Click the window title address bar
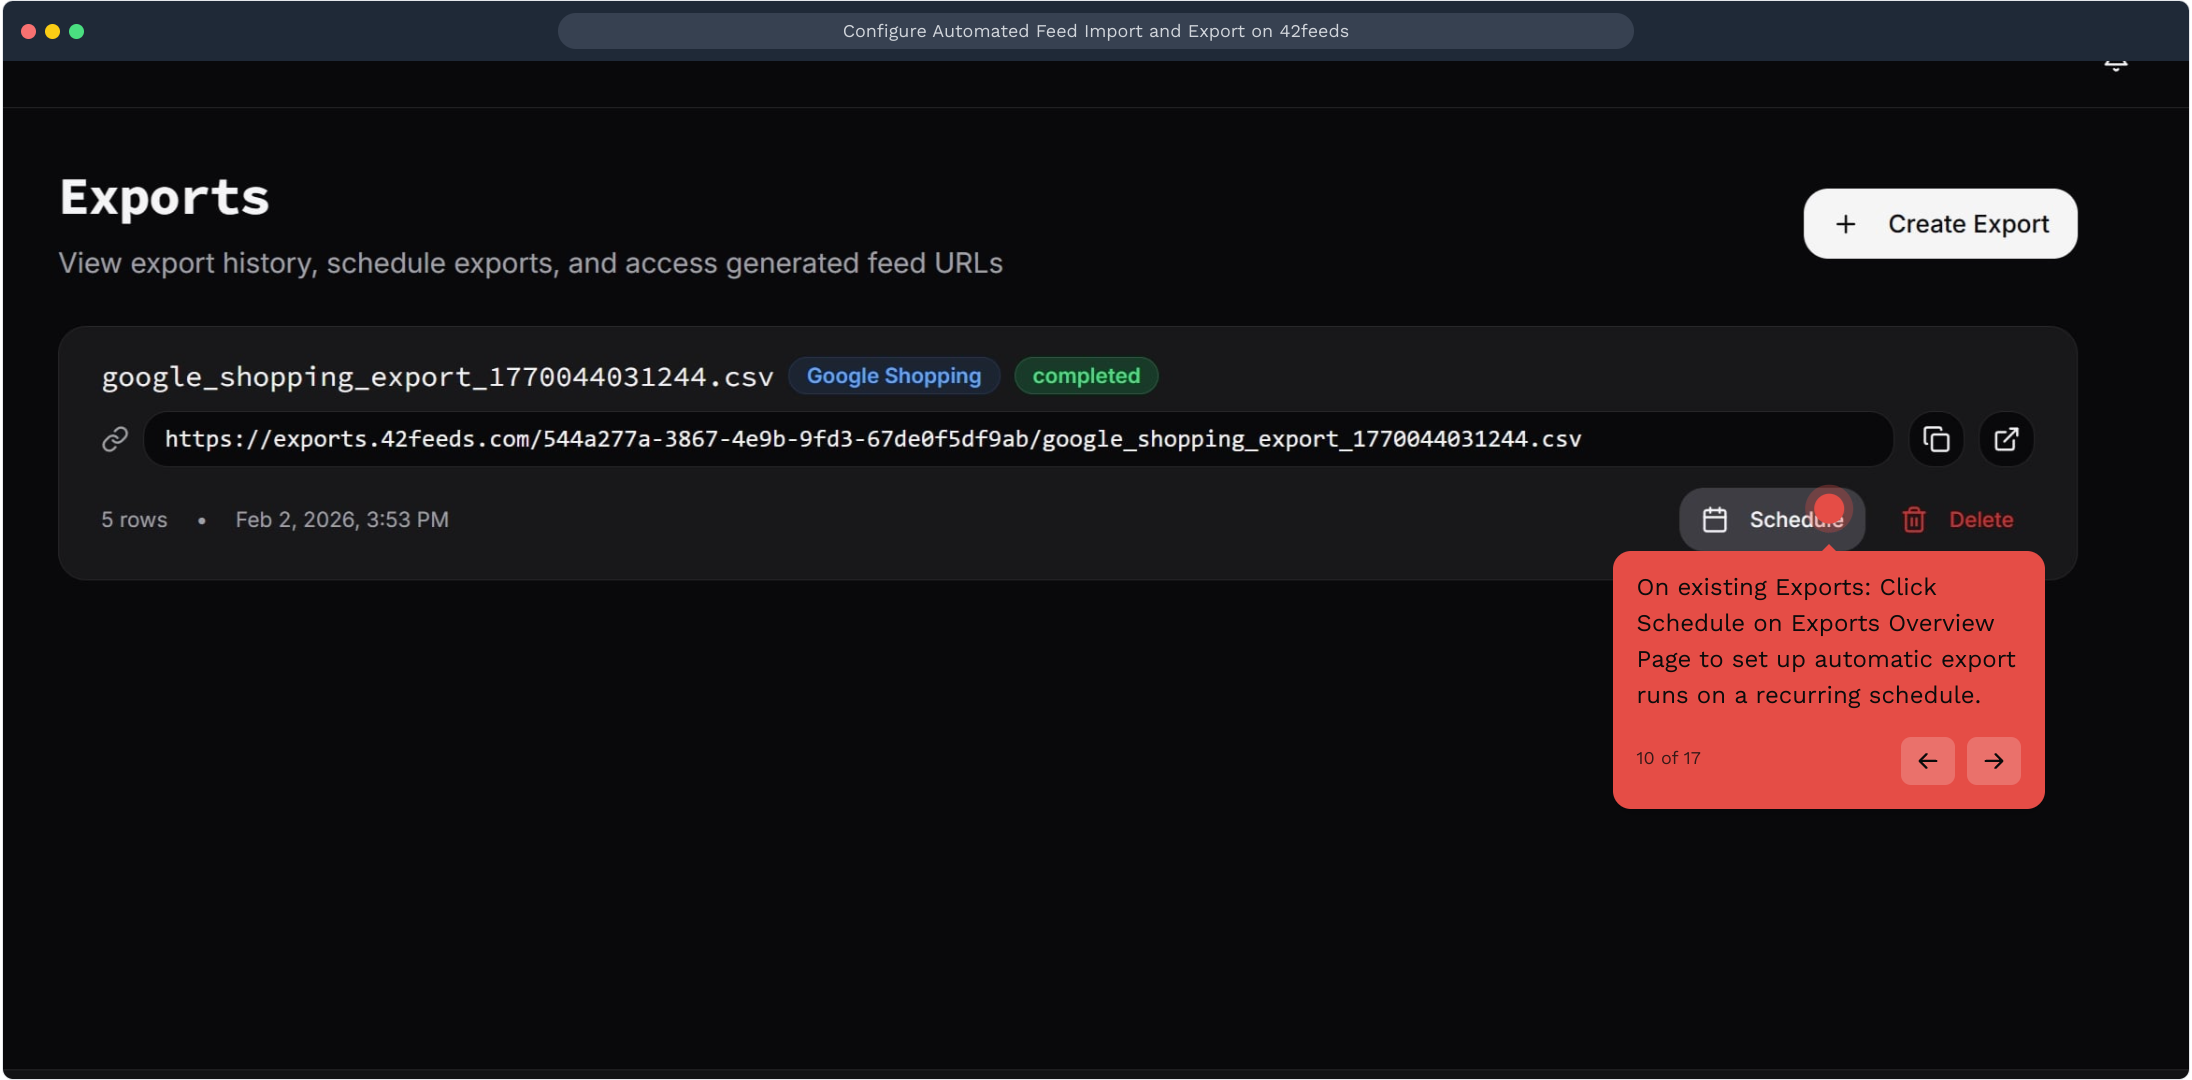The width and height of the screenshot is (2192, 1080). (x=1095, y=31)
